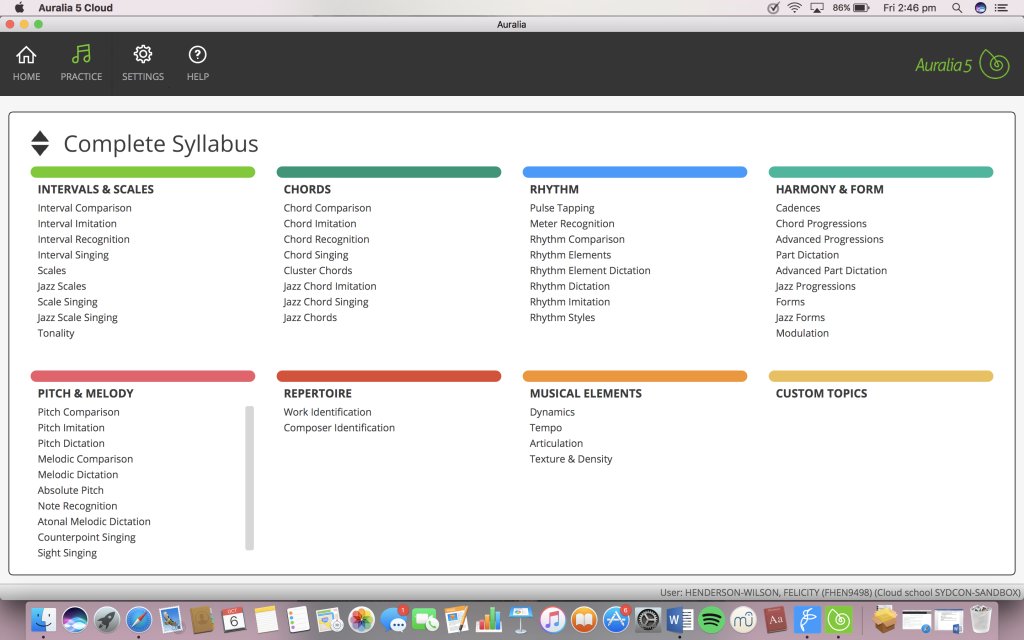The image size is (1024, 640).
Task: Open Interval Comparison topic
Action: pyautogui.click(x=84, y=208)
